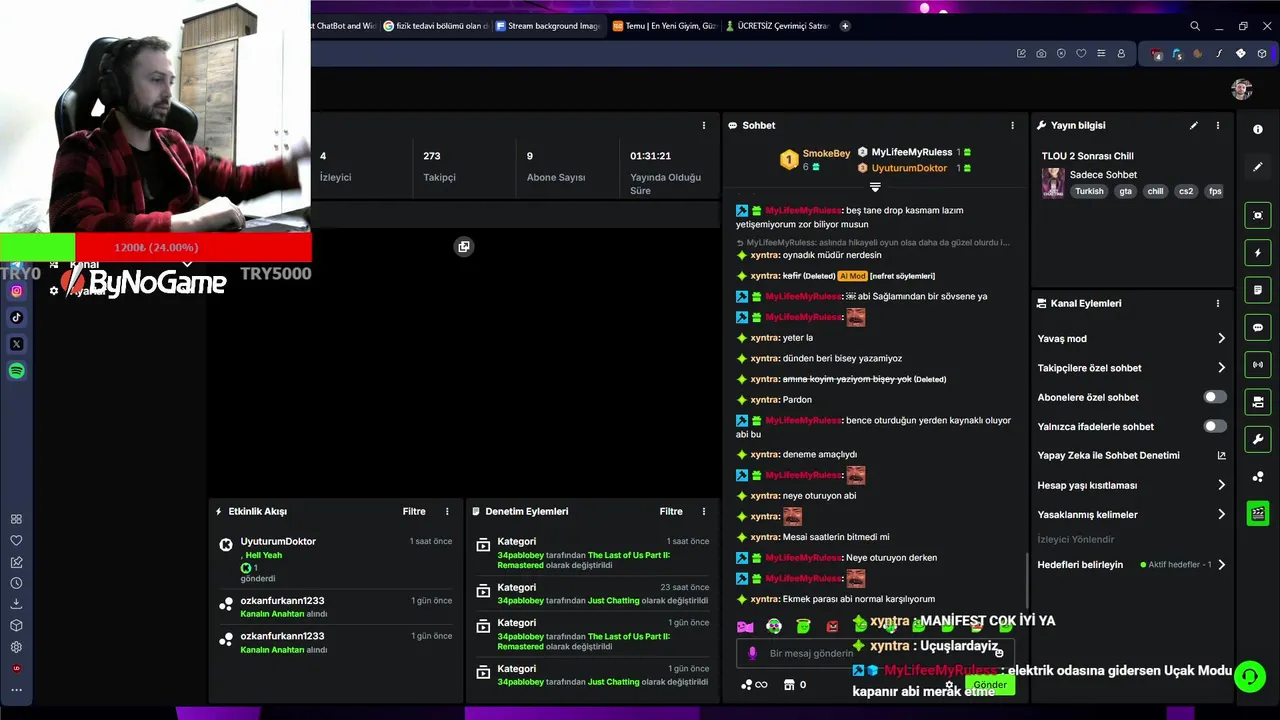The image size is (1280, 720).
Task: Click the pencil icon in the right rail
Action: pos(1258,167)
